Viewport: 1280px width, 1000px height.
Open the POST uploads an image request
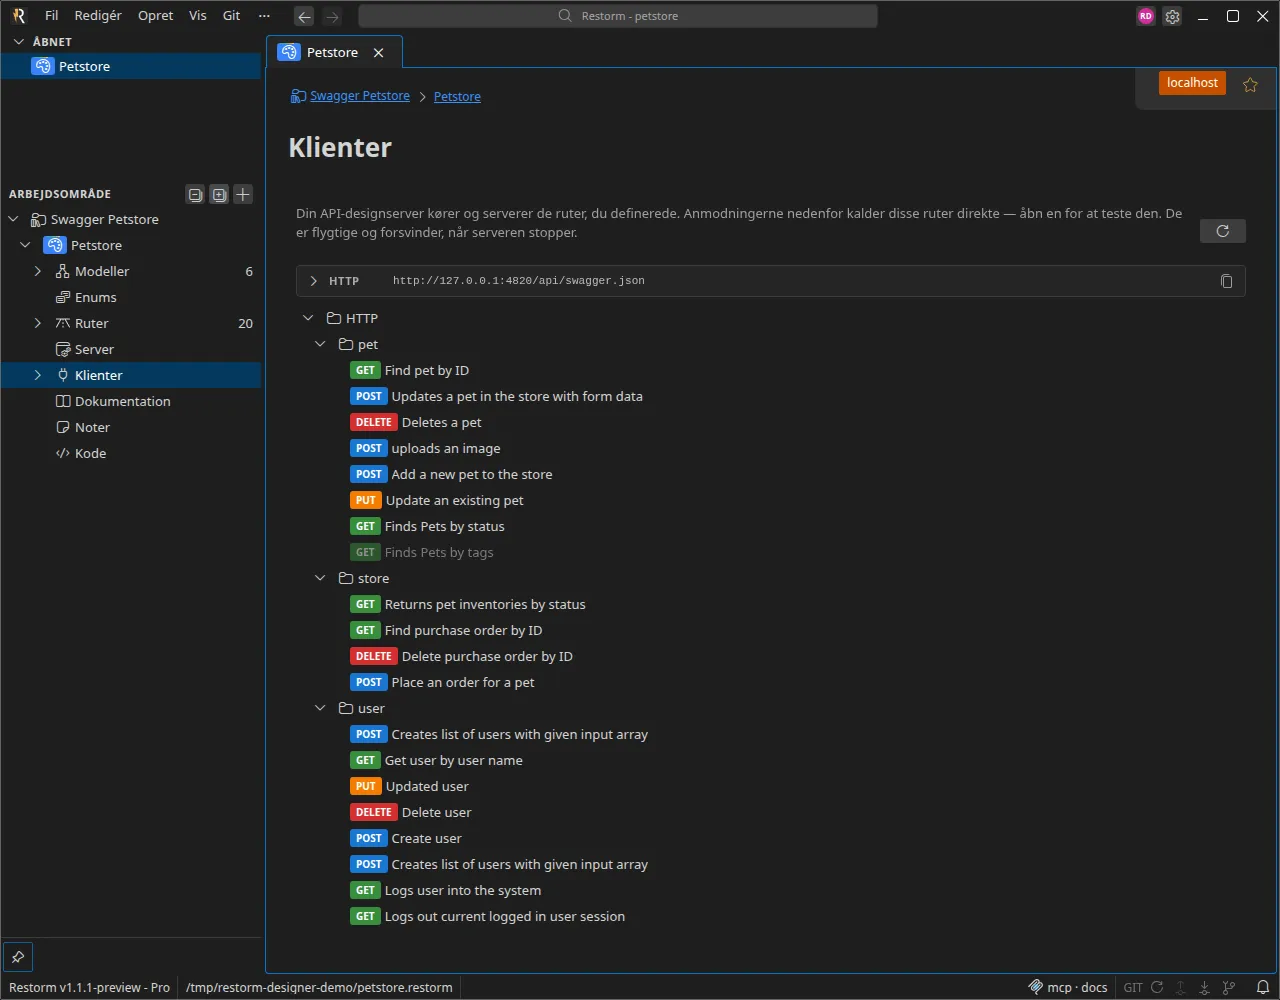pos(426,448)
